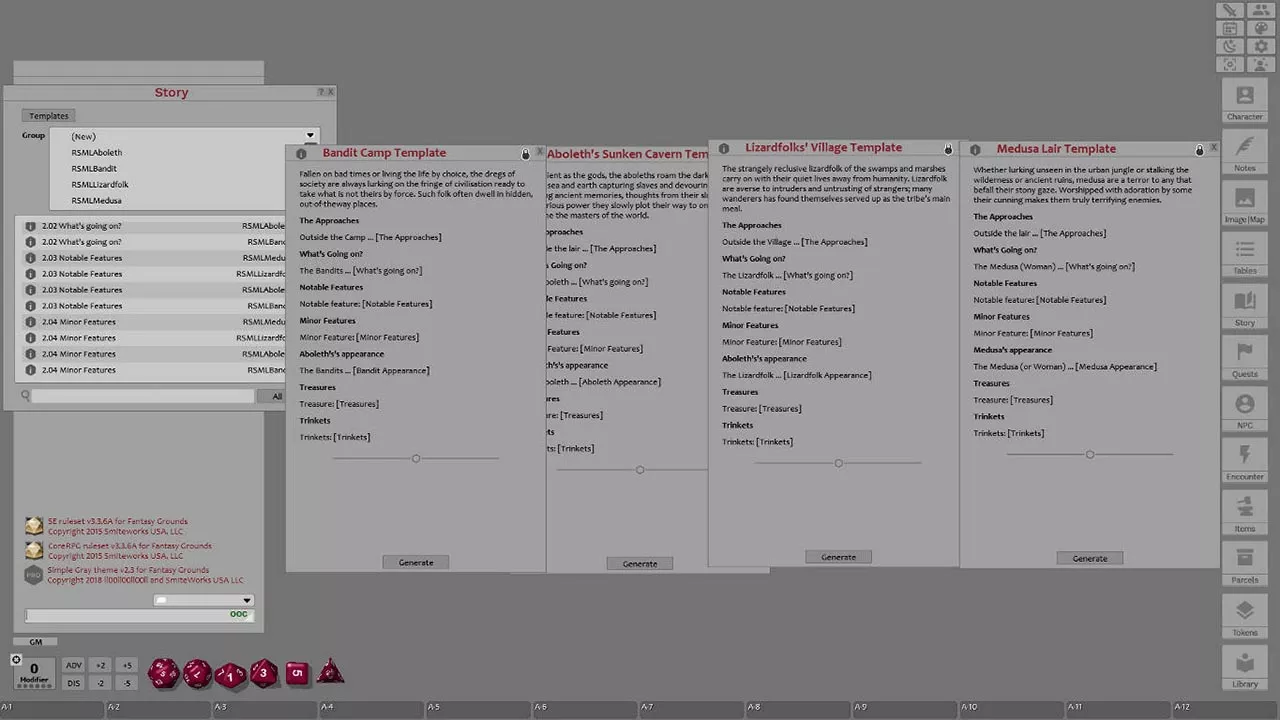Toggle the lock on Lizardfolks' Village Template
This screenshot has width=1280, height=720.
pyautogui.click(x=949, y=149)
